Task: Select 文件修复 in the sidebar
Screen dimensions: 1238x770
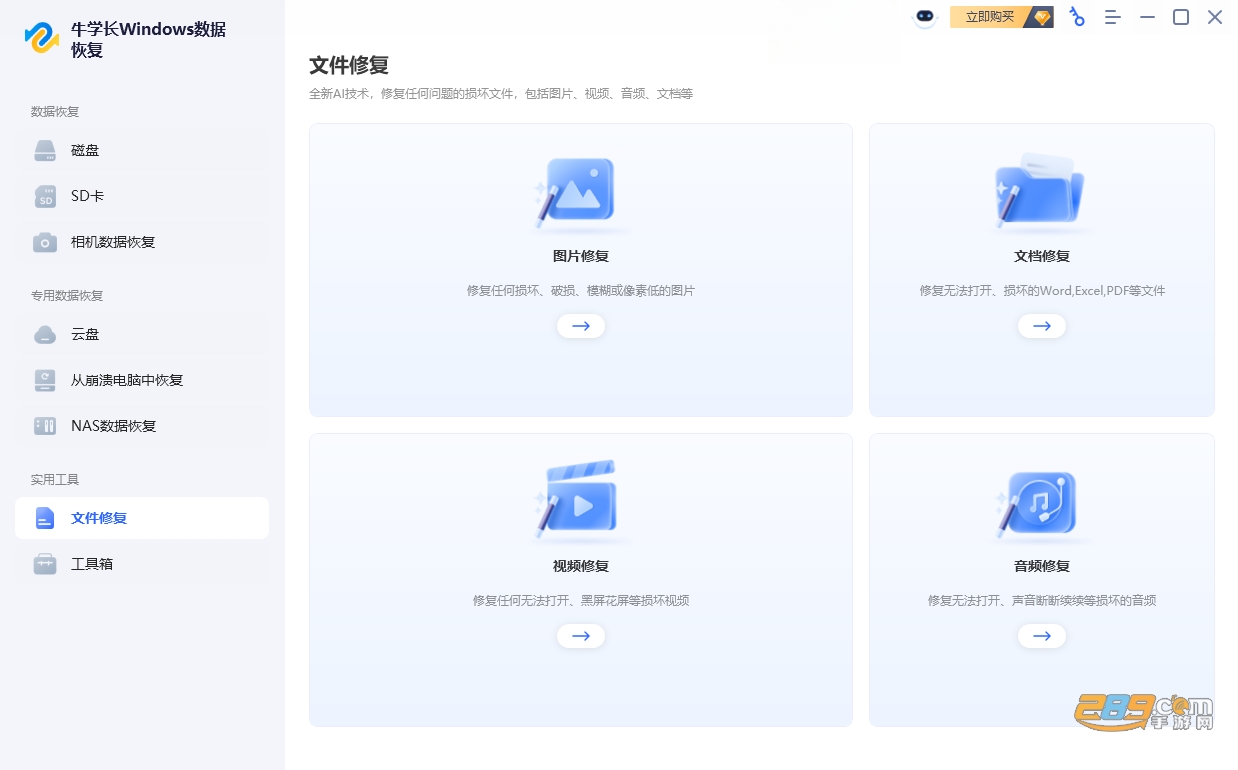Action: pos(142,518)
